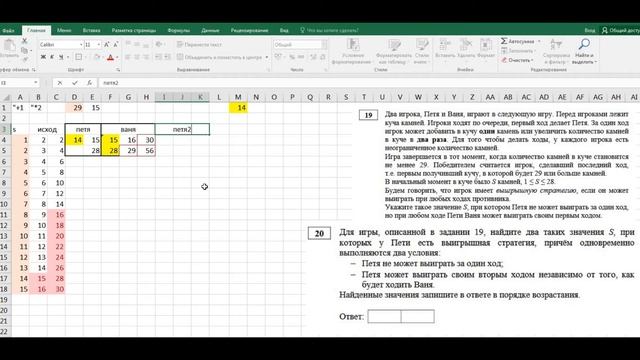Viewport: 640px width, 360px height.
Task: Click the AutoSum sigma icon
Action: coord(504,41)
